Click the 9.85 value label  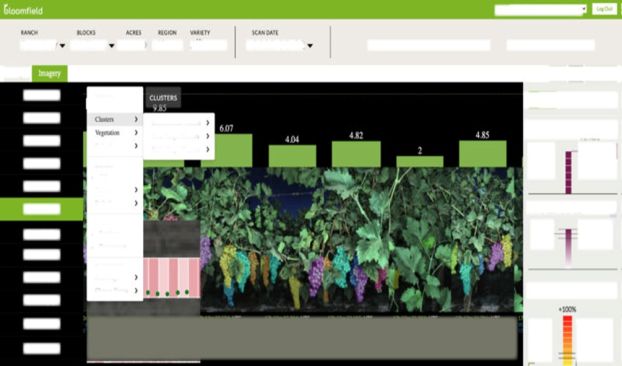[159, 108]
